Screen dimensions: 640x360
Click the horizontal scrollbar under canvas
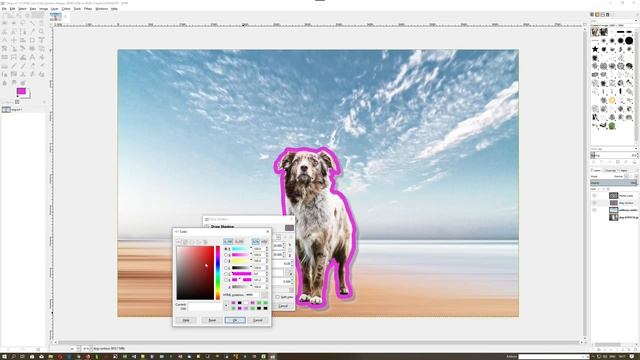pos(318,342)
